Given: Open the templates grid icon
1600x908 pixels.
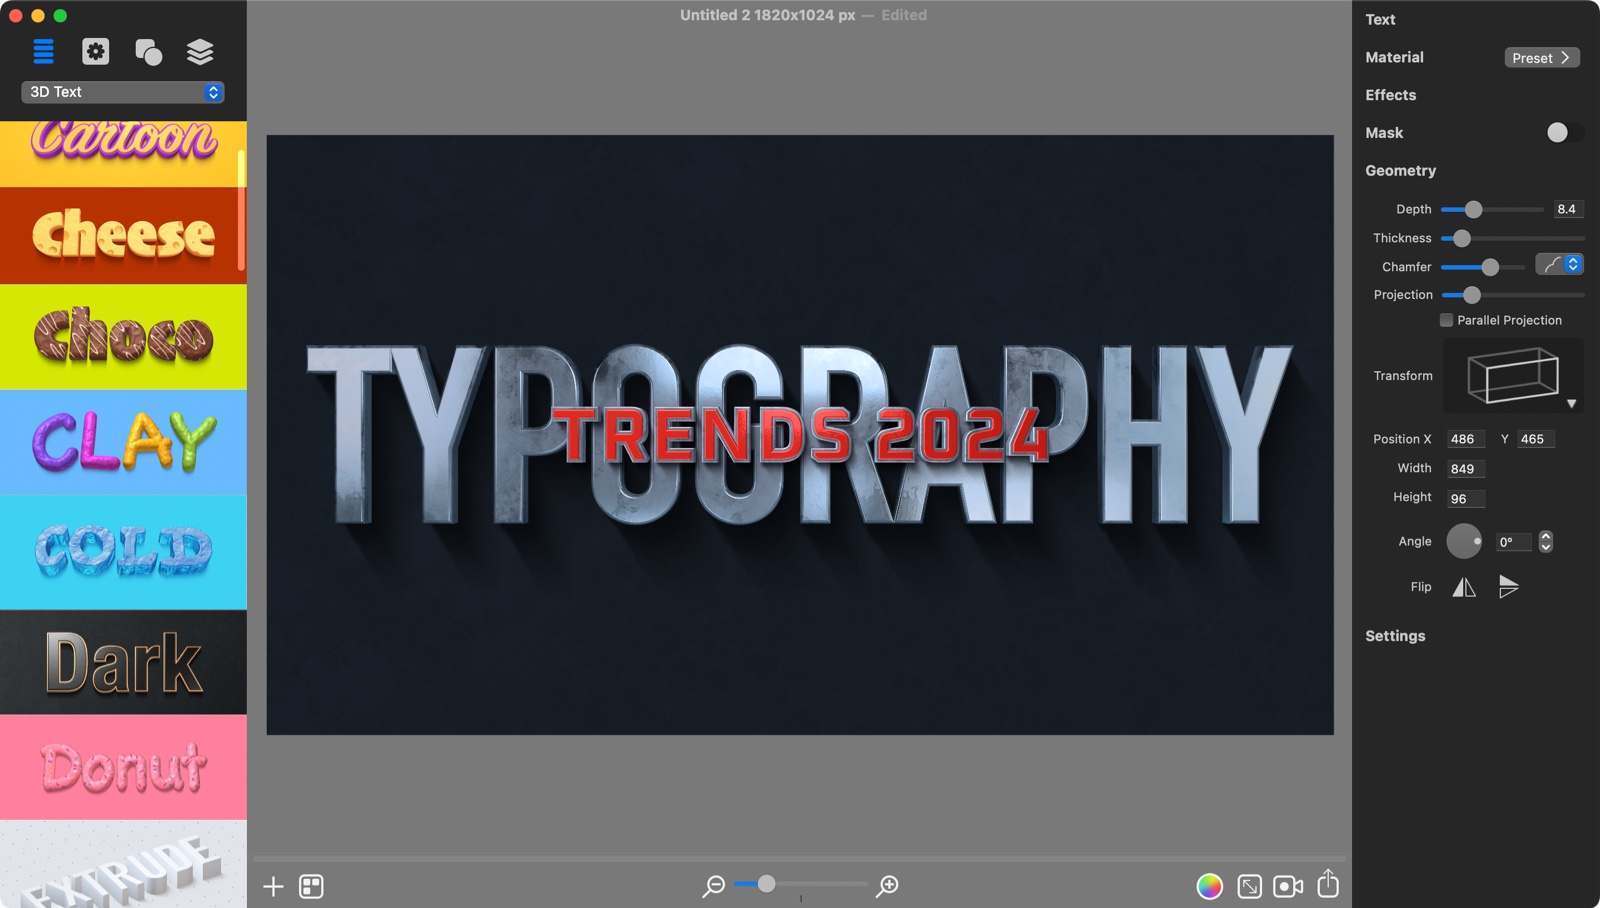Looking at the screenshot, I should (x=311, y=886).
